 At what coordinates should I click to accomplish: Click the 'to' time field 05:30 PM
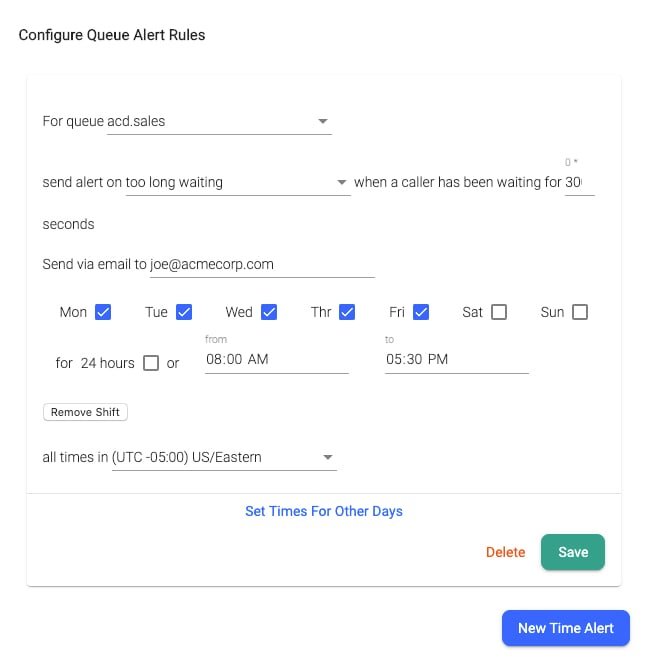456,360
